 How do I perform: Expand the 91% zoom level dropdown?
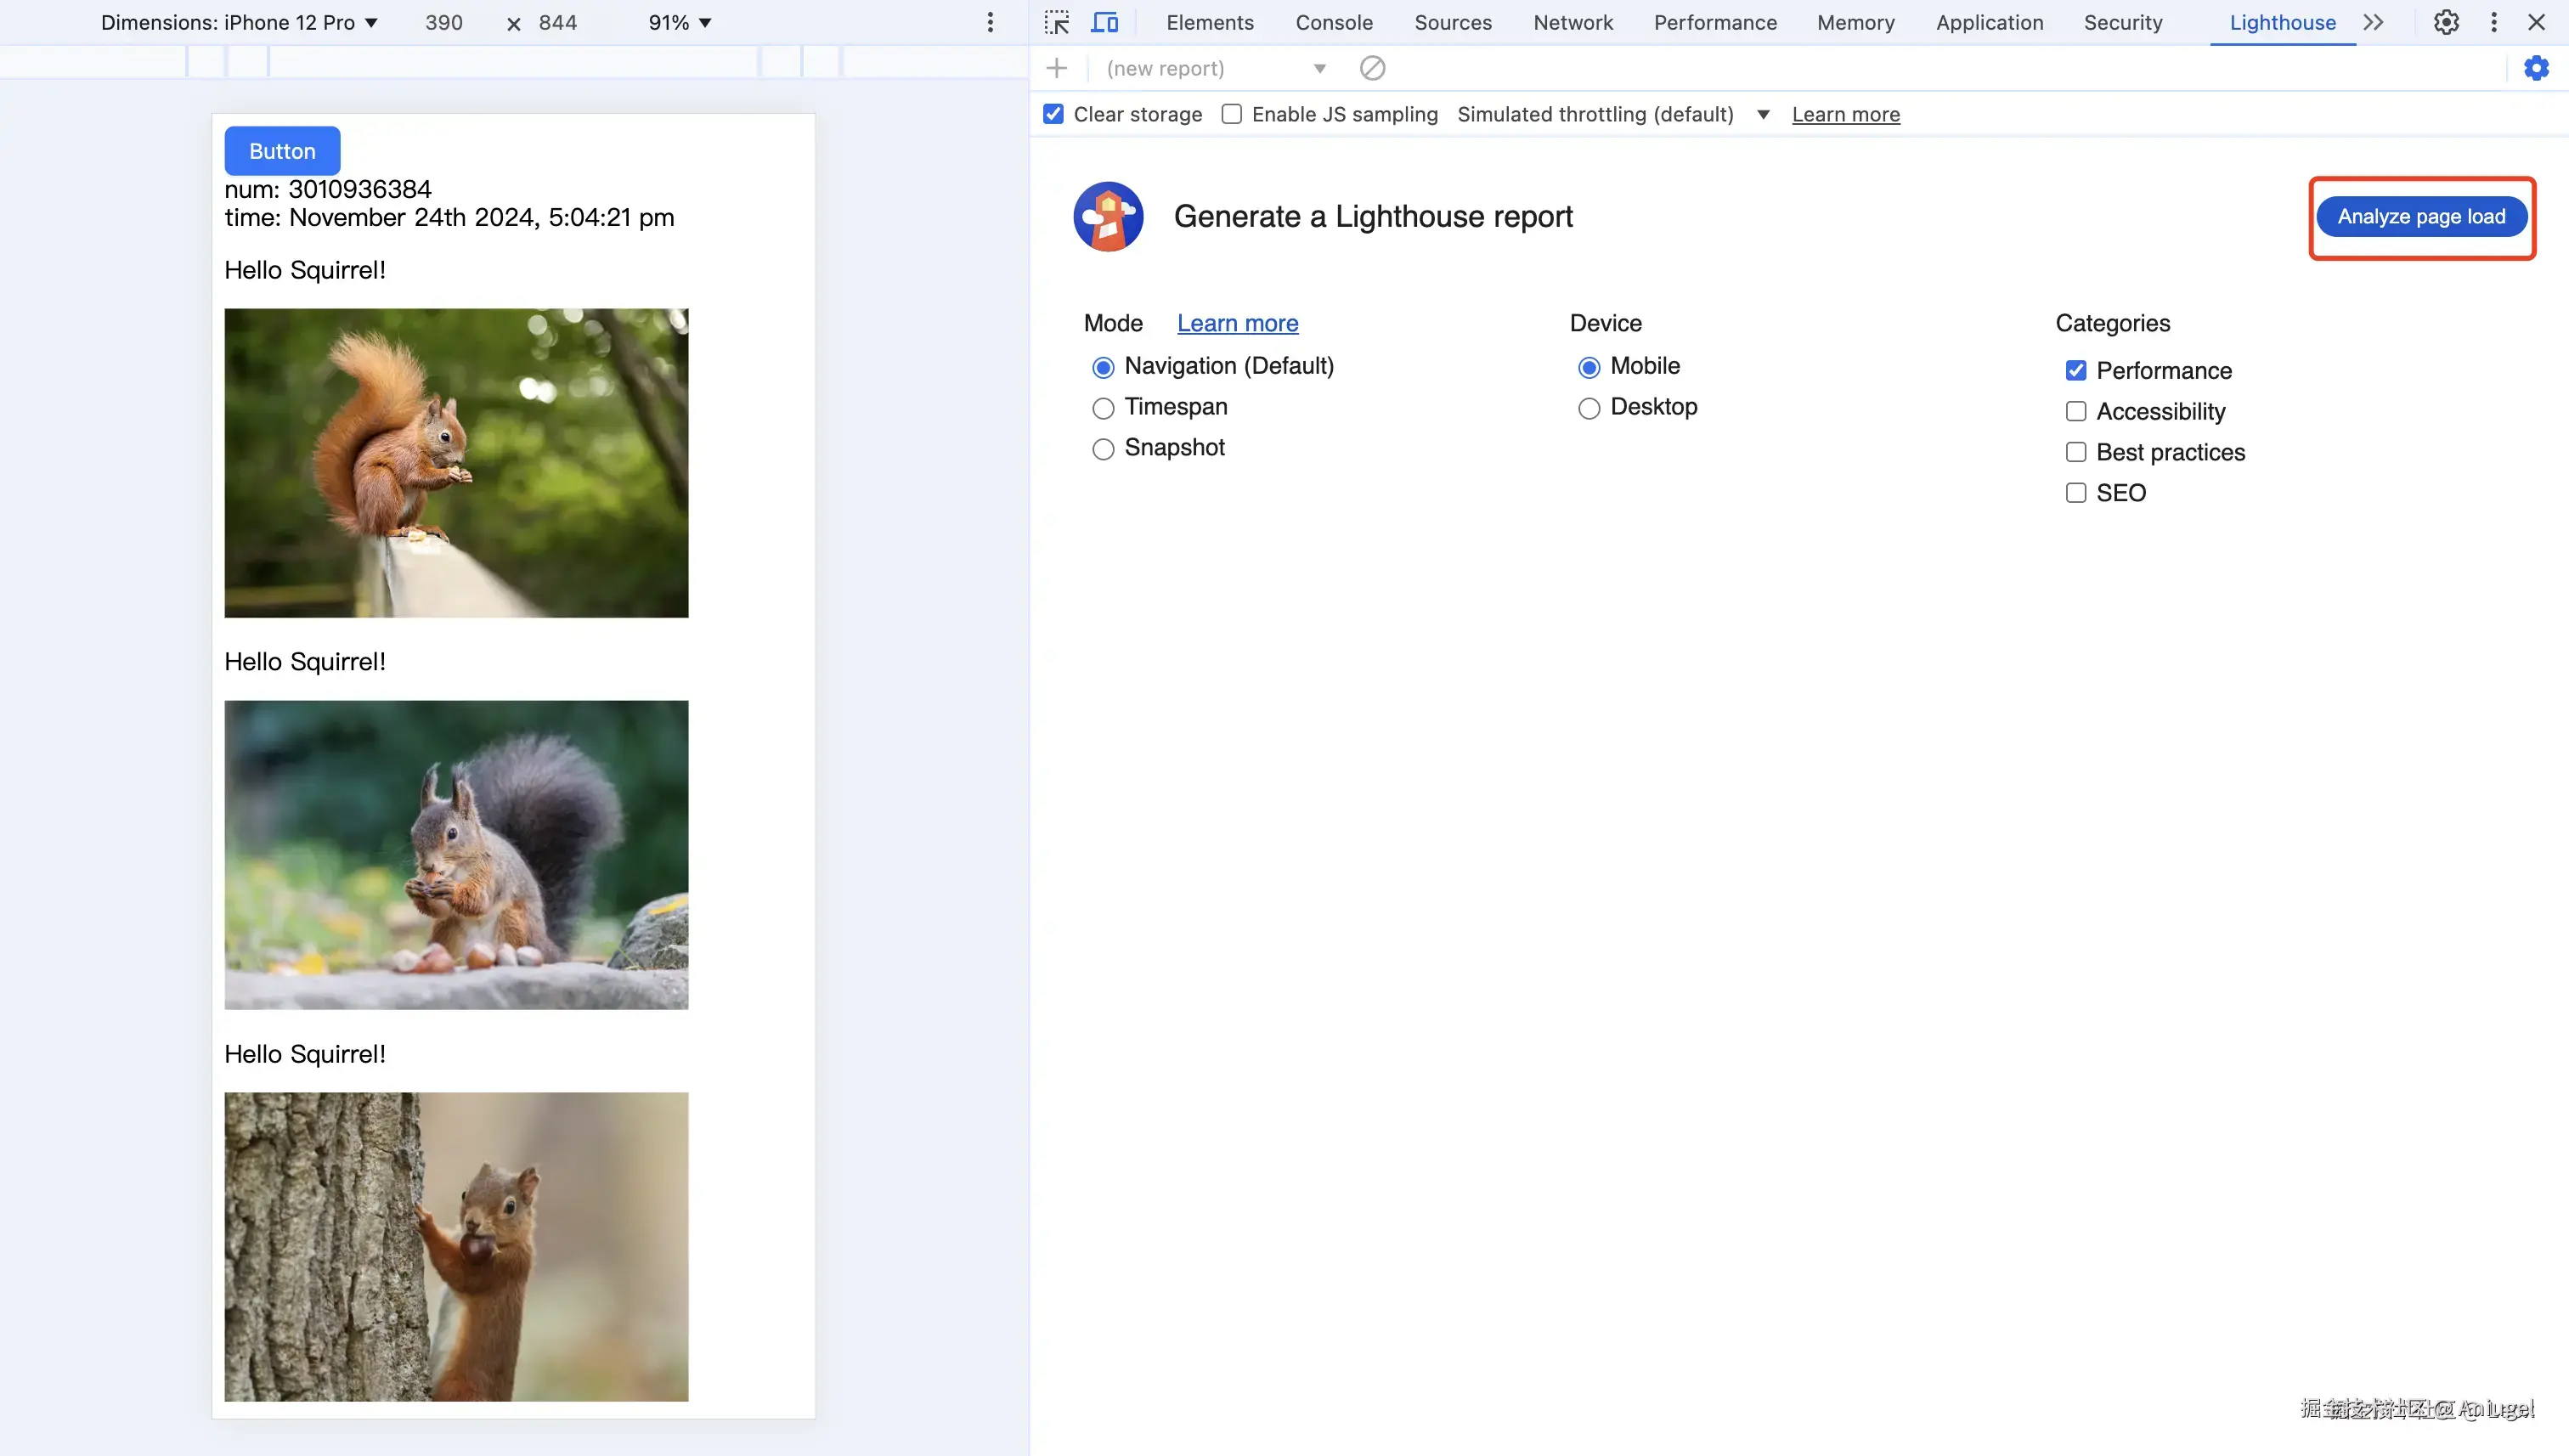pos(680,22)
